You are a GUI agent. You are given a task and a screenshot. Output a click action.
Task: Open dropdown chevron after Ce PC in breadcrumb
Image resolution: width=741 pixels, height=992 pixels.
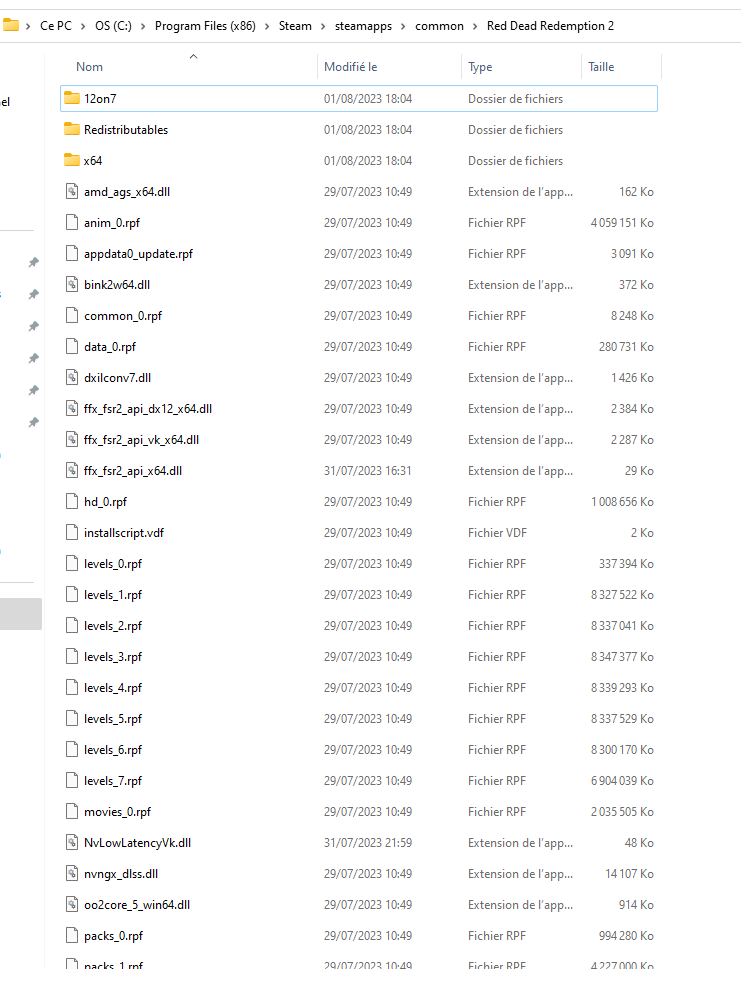pos(83,26)
